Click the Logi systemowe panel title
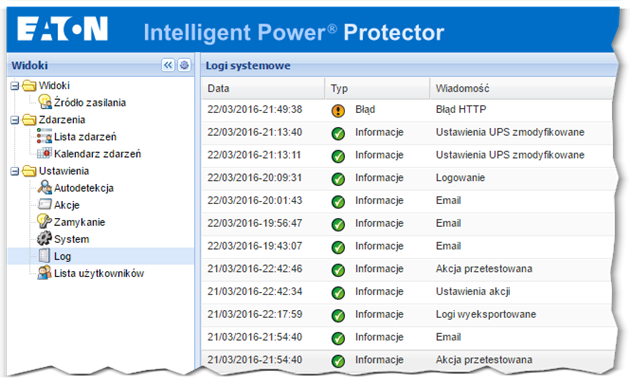Viewport: 630px width, 386px height. pyautogui.click(x=248, y=65)
